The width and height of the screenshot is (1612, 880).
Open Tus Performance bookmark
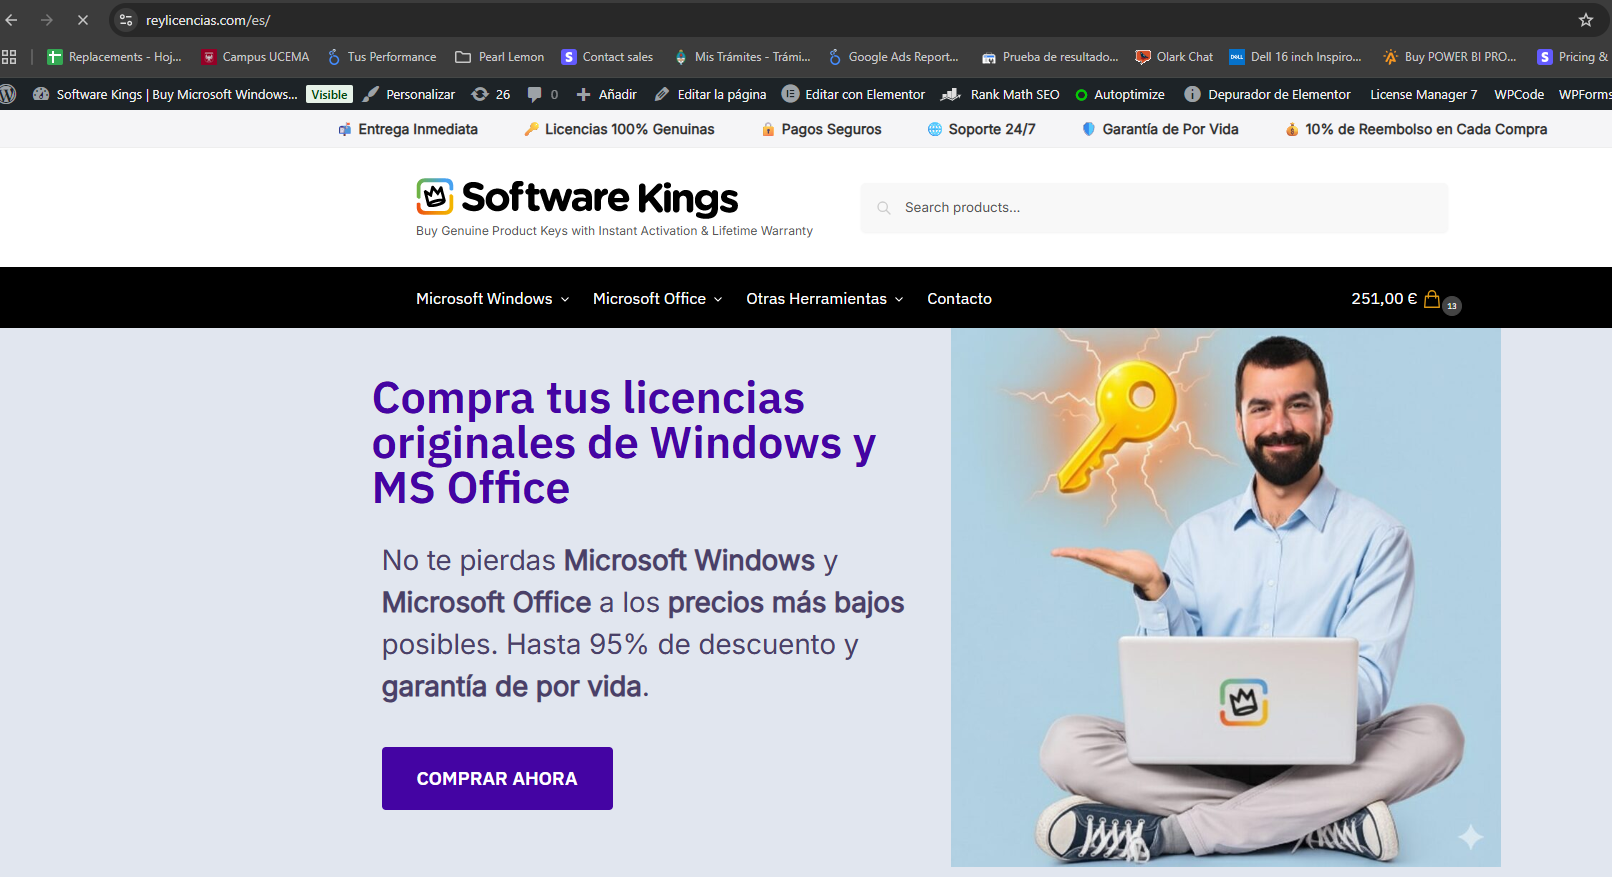(382, 57)
